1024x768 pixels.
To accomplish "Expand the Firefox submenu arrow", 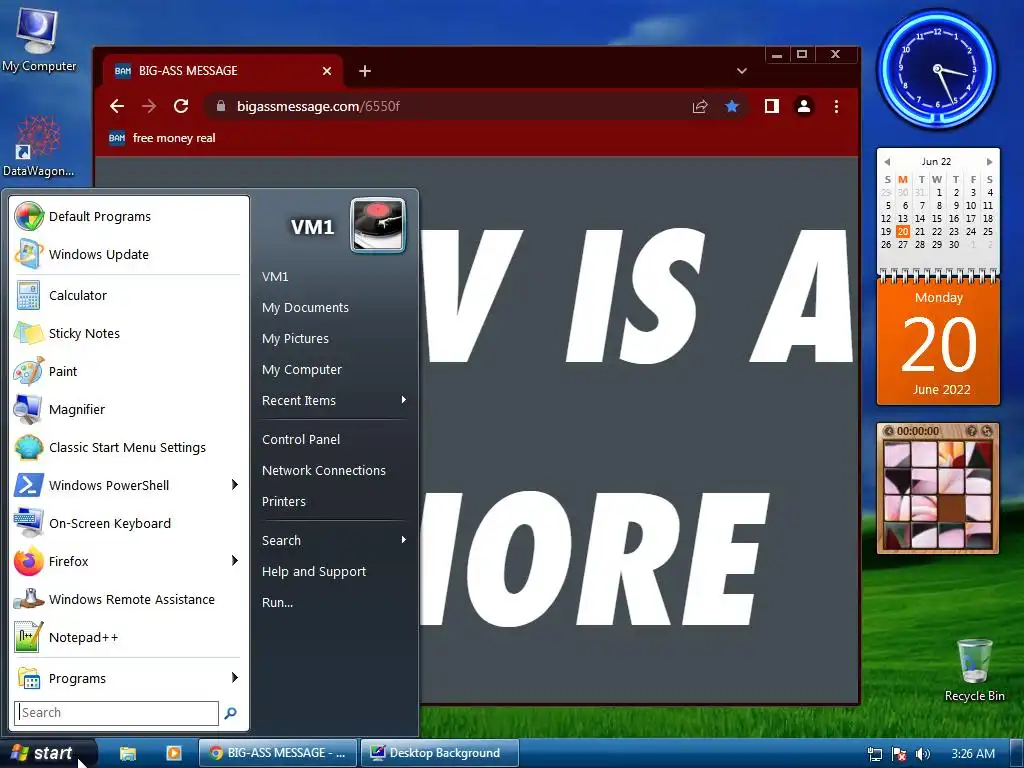I will pyautogui.click(x=234, y=560).
